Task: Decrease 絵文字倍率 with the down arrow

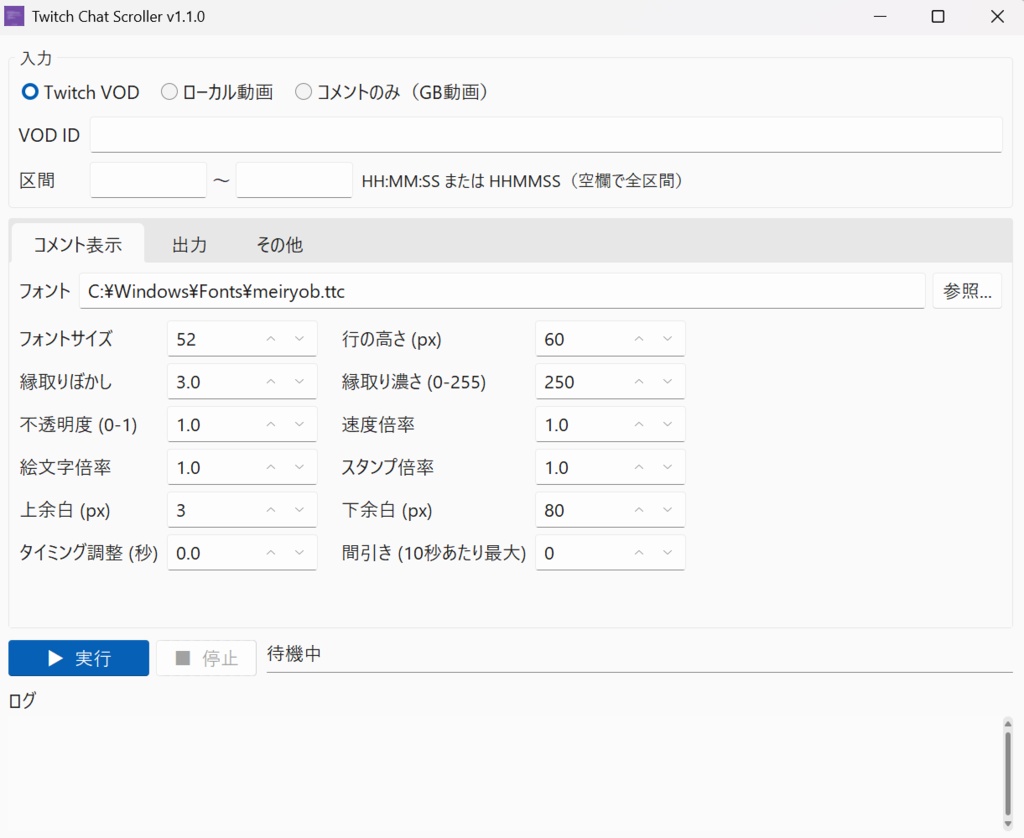Action: (299, 467)
